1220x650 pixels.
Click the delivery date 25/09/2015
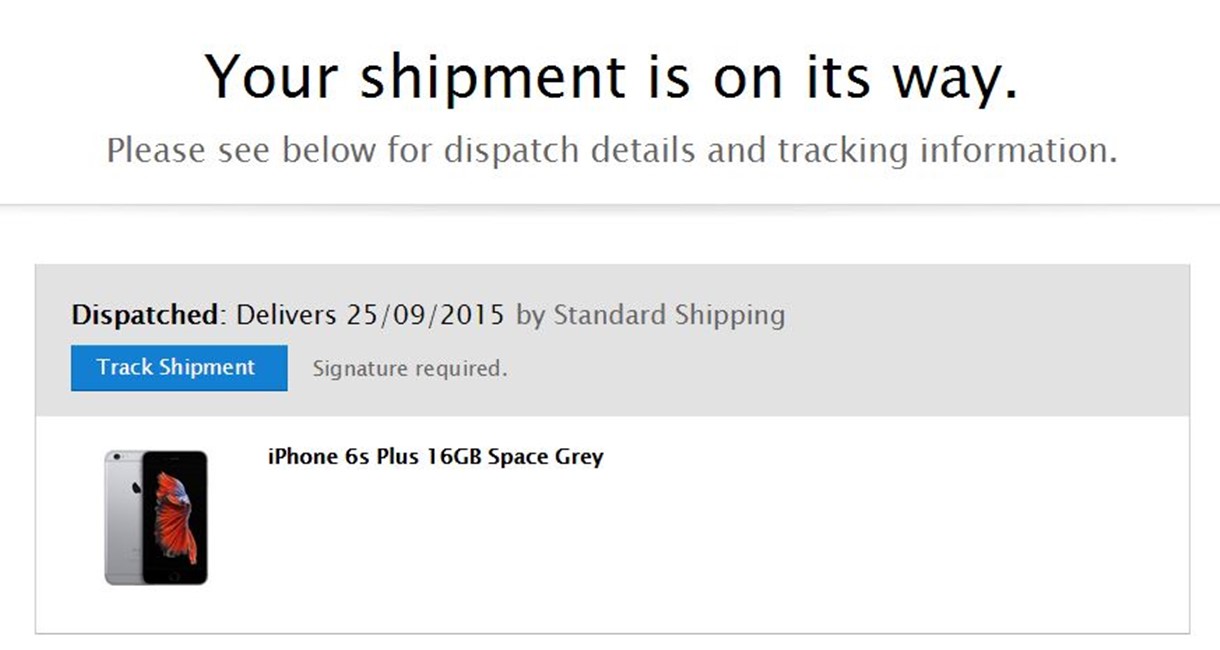click(427, 316)
